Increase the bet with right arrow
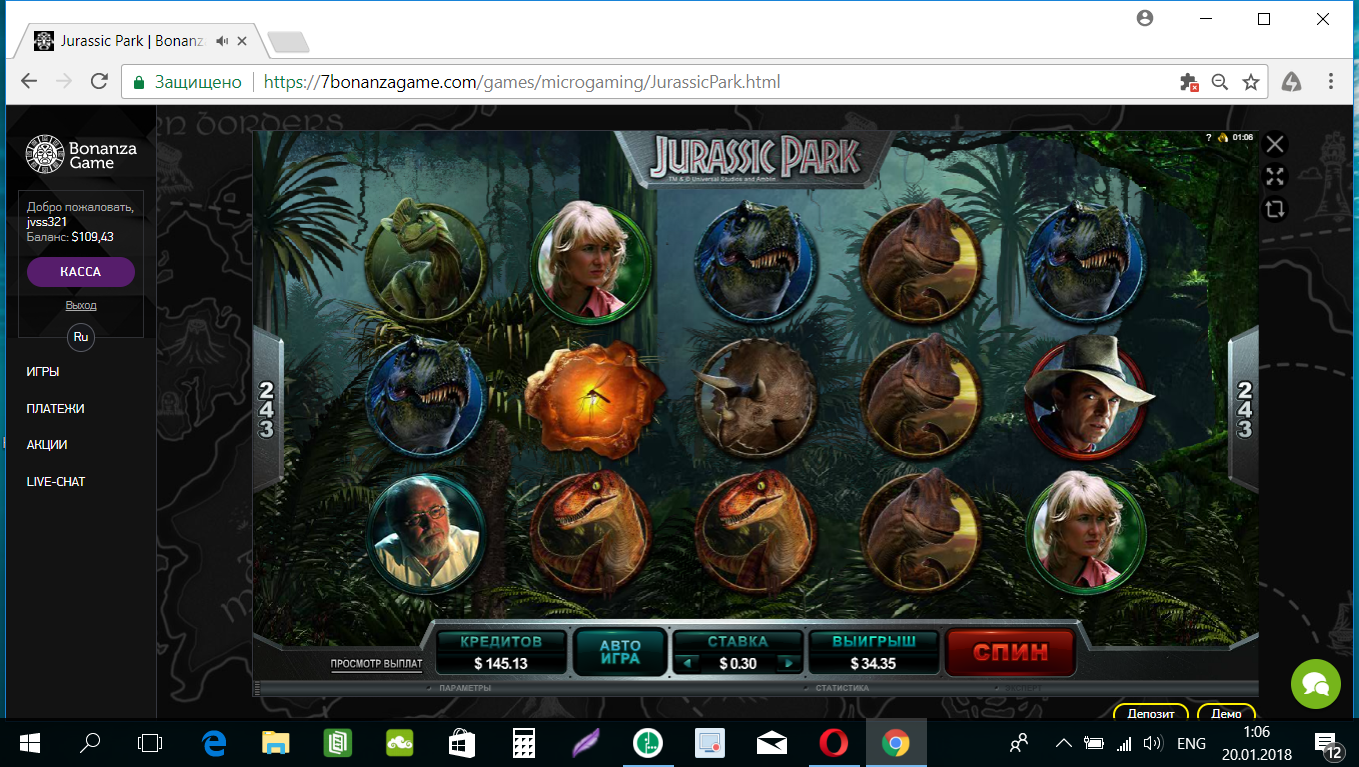The height and width of the screenshot is (767, 1359). click(790, 663)
